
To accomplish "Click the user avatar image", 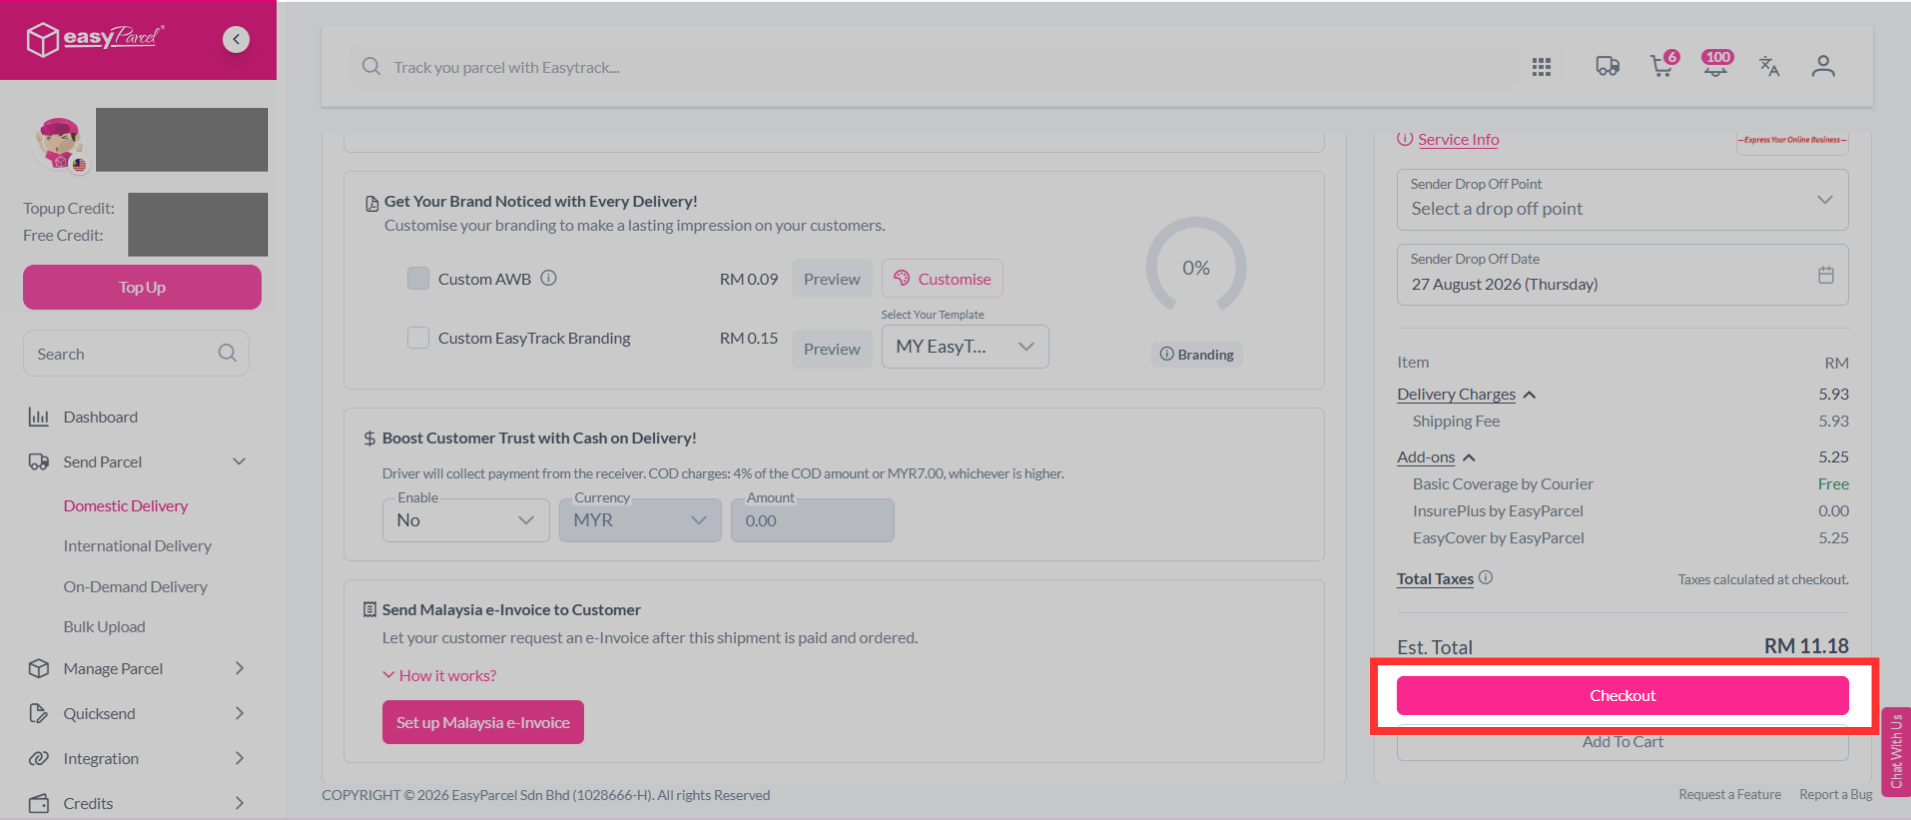I will click(60, 143).
